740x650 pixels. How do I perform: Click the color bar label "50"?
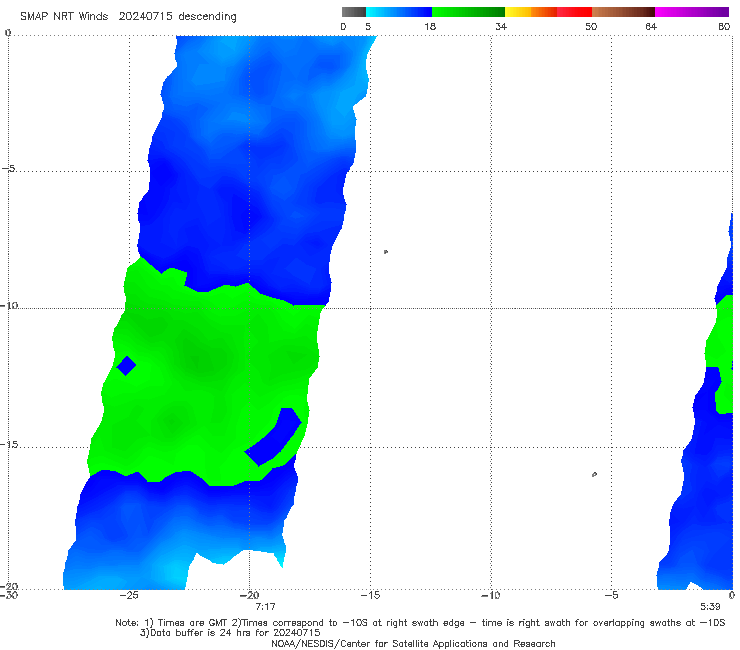coord(591,26)
